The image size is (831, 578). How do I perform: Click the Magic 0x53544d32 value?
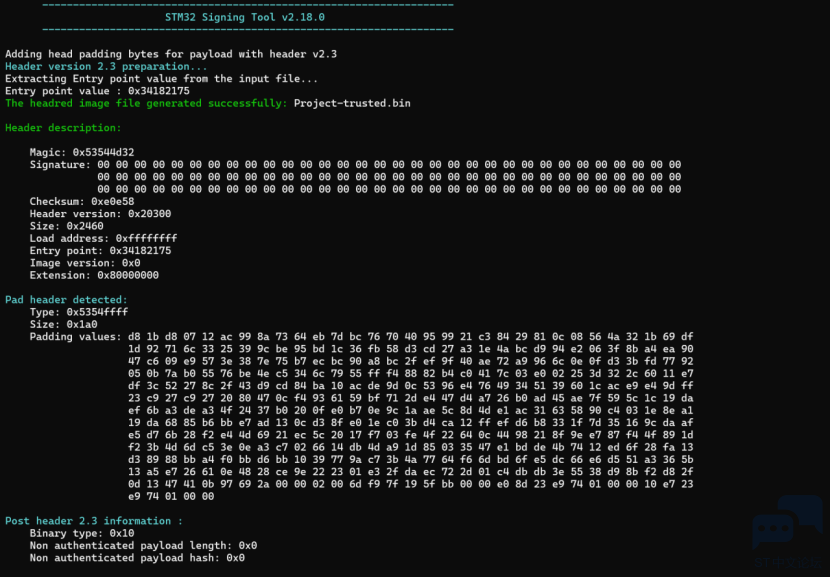click(103, 153)
